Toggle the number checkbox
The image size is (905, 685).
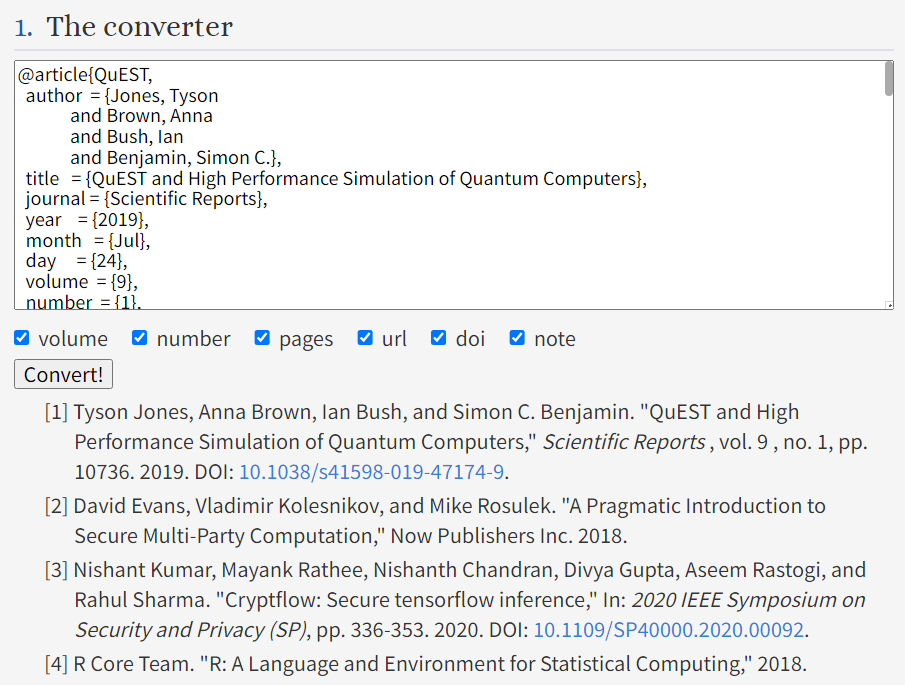(x=139, y=338)
